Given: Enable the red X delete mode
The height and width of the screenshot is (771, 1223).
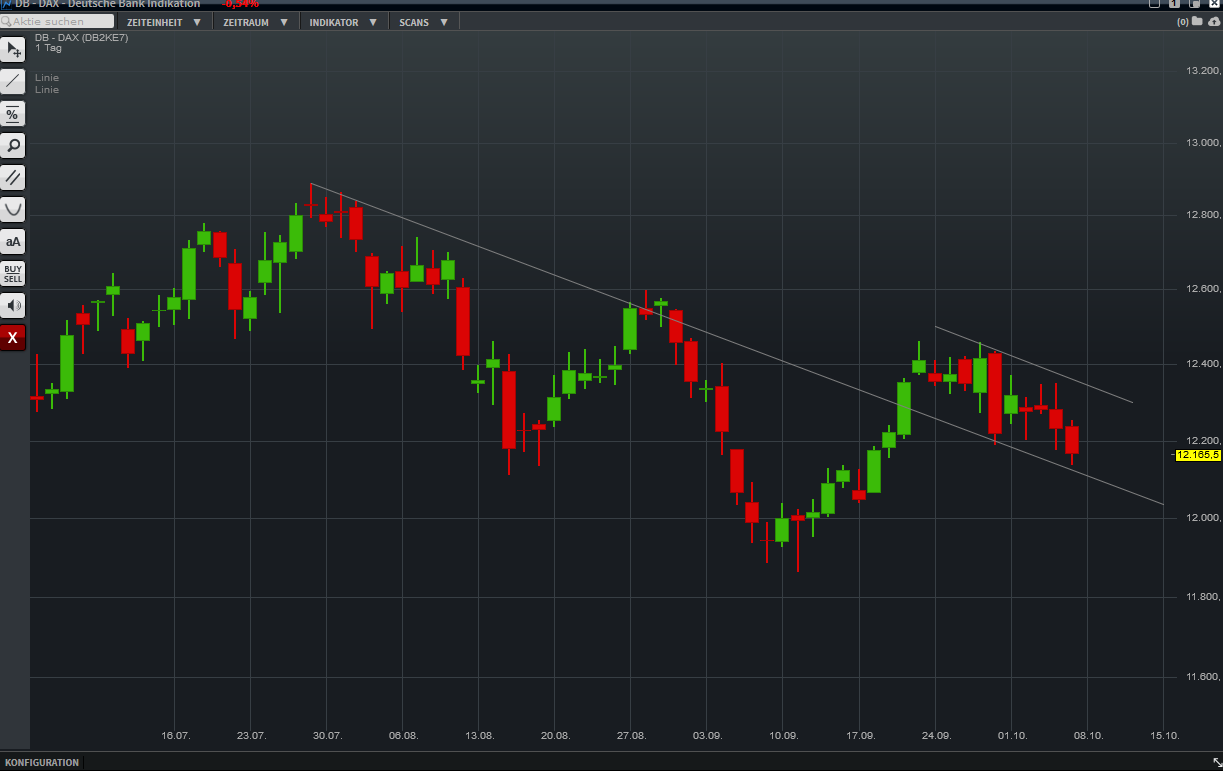Looking at the screenshot, I should (13, 337).
